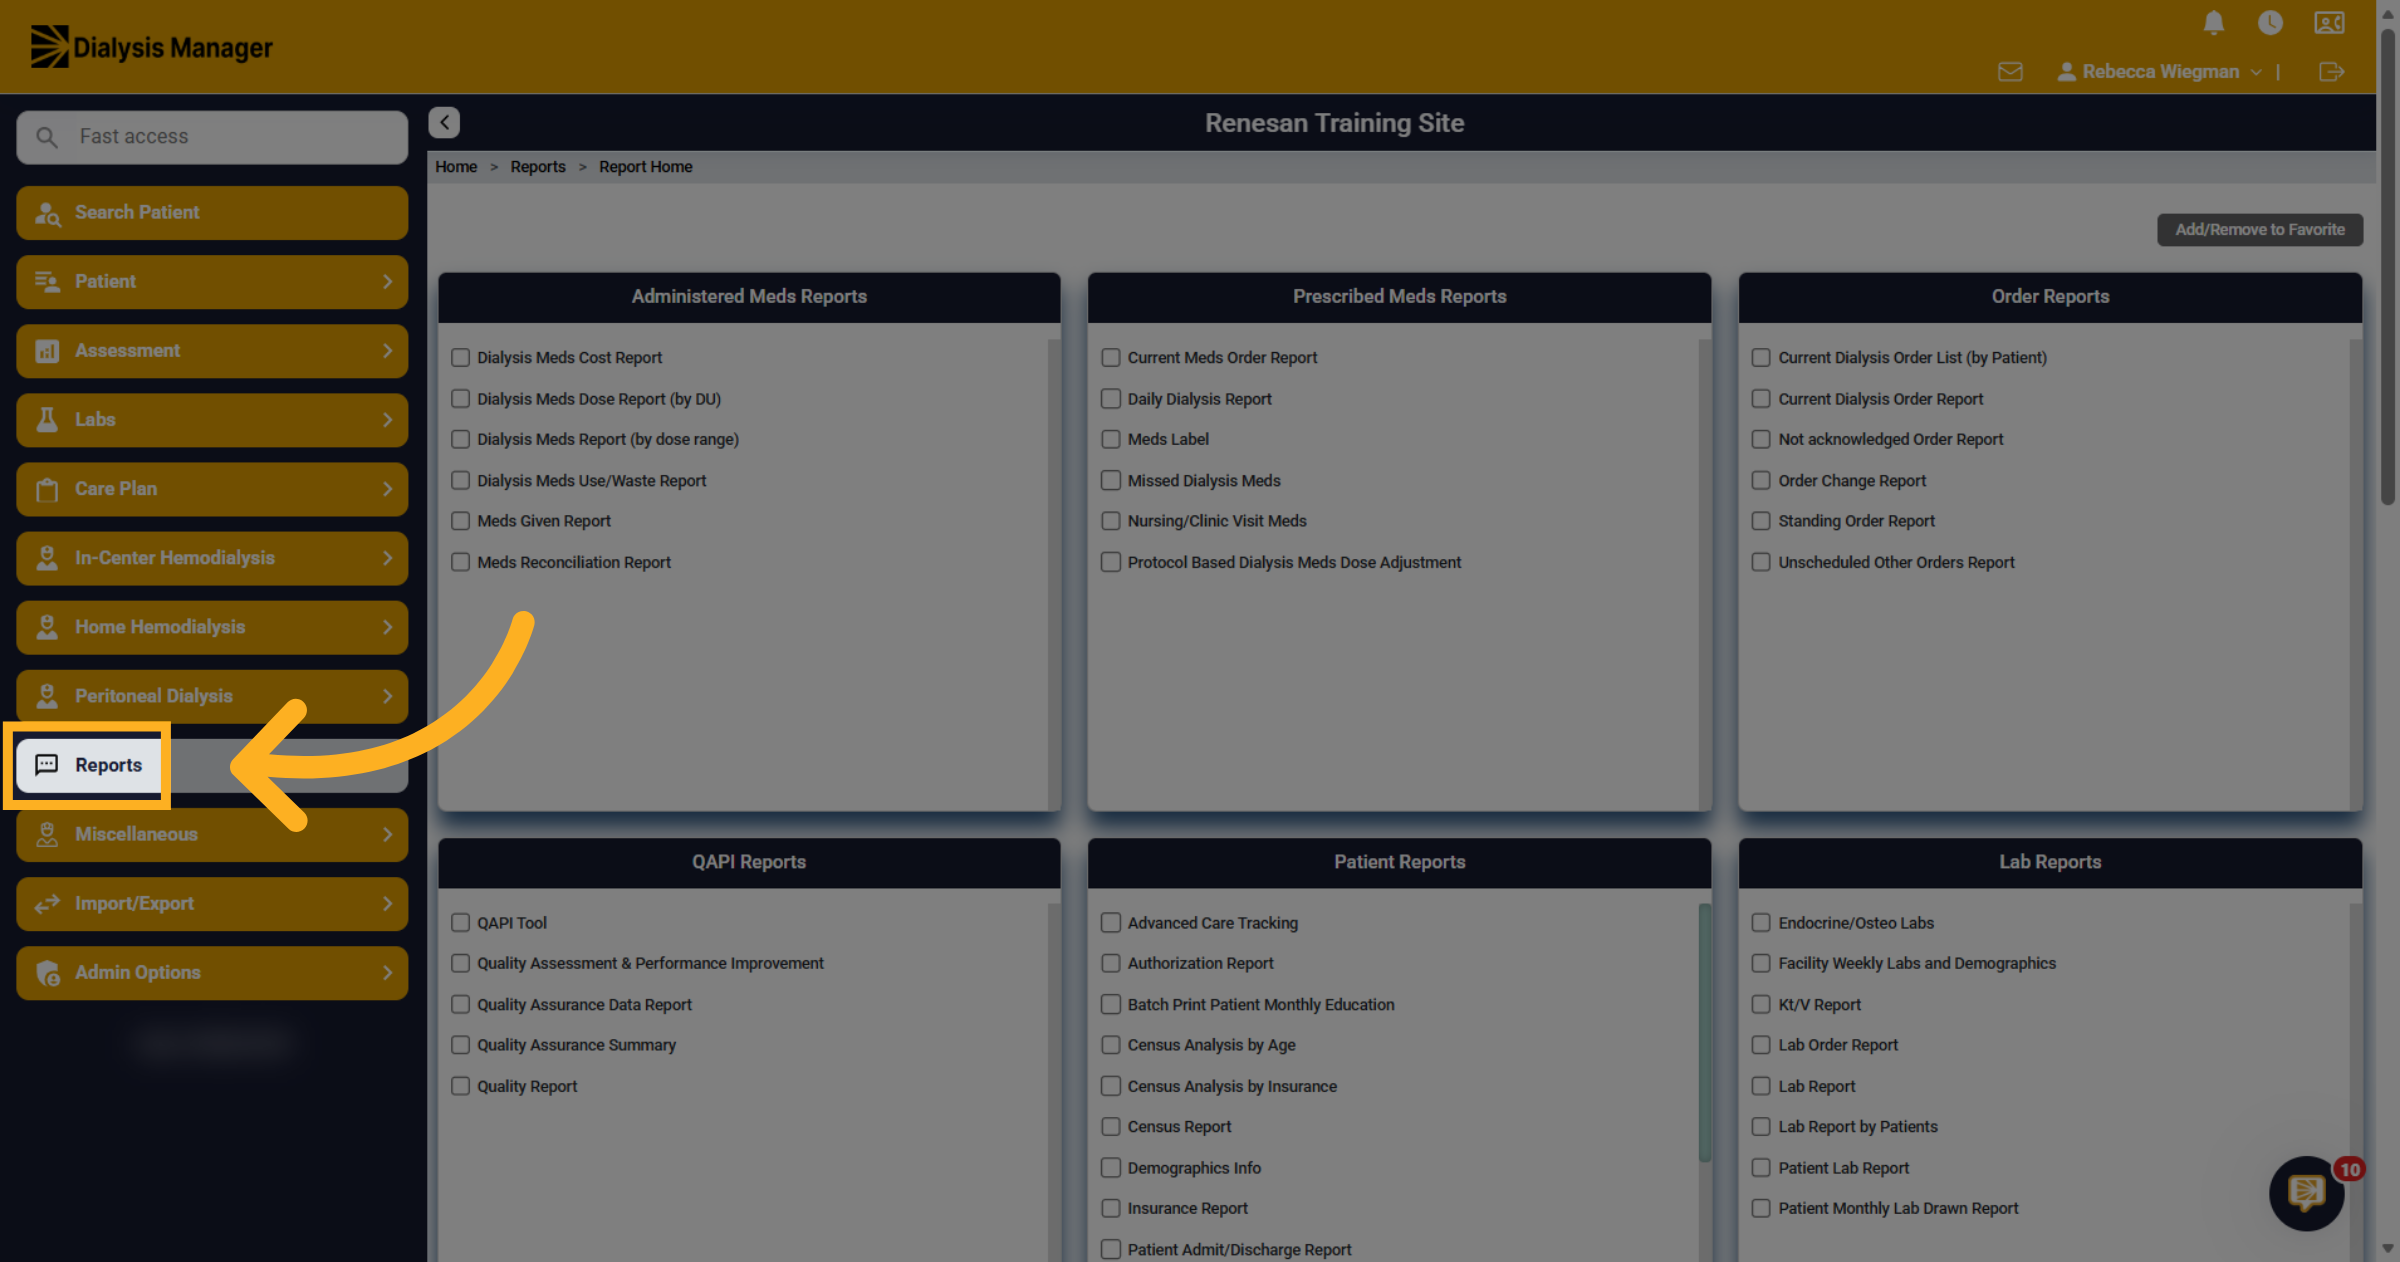Collapse the sidebar with the back arrow icon
Screen dimensions: 2400x1262
[x=444, y=122]
